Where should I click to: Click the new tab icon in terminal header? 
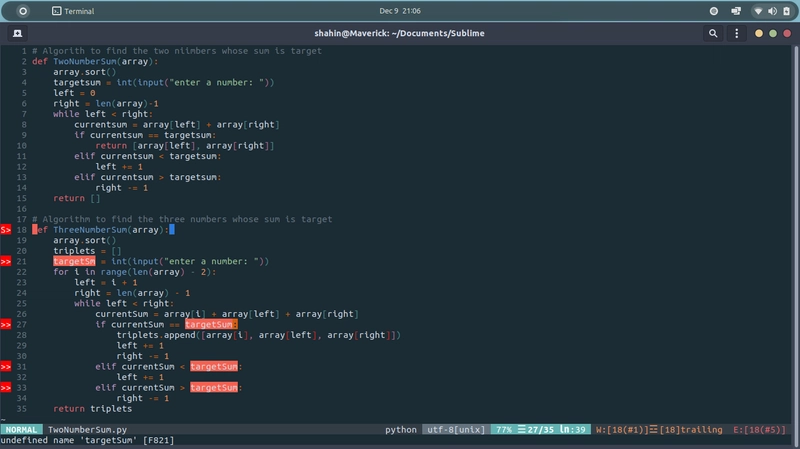click(x=19, y=33)
